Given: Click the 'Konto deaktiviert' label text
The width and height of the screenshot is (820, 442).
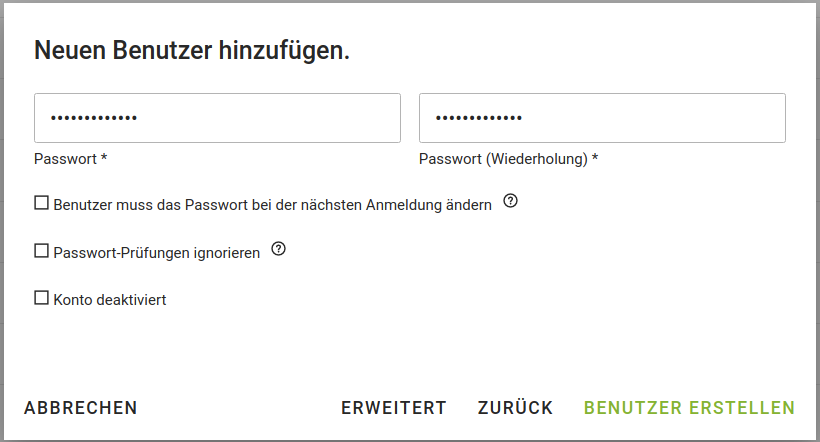Looking at the screenshot, I should tap(109, 299).
